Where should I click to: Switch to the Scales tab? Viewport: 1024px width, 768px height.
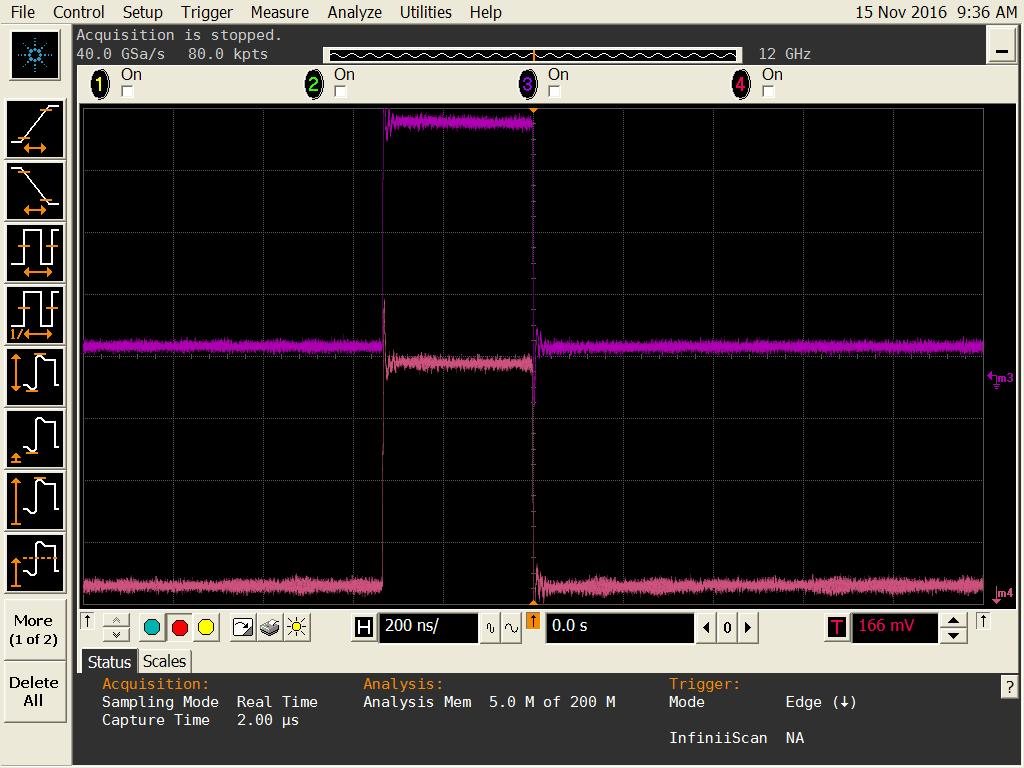pyautogui.click(x=164, y=662)
